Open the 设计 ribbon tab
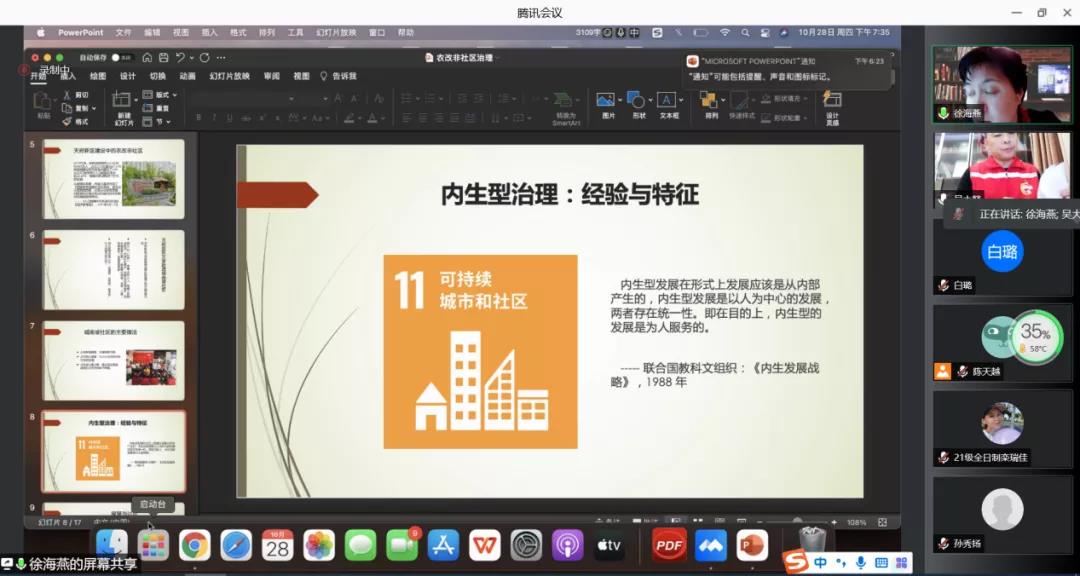This screenshot has width=1080, height=576. point(128,76)
